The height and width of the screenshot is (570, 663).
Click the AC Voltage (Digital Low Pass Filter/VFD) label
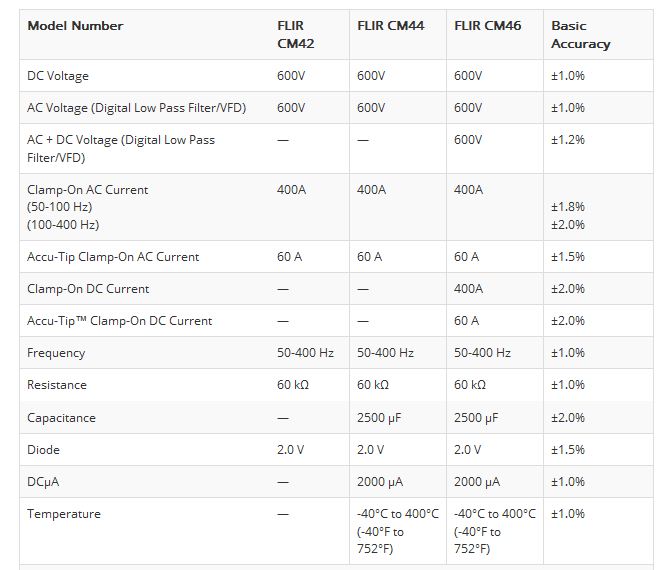pyautogui.click(x=137, y=108)
